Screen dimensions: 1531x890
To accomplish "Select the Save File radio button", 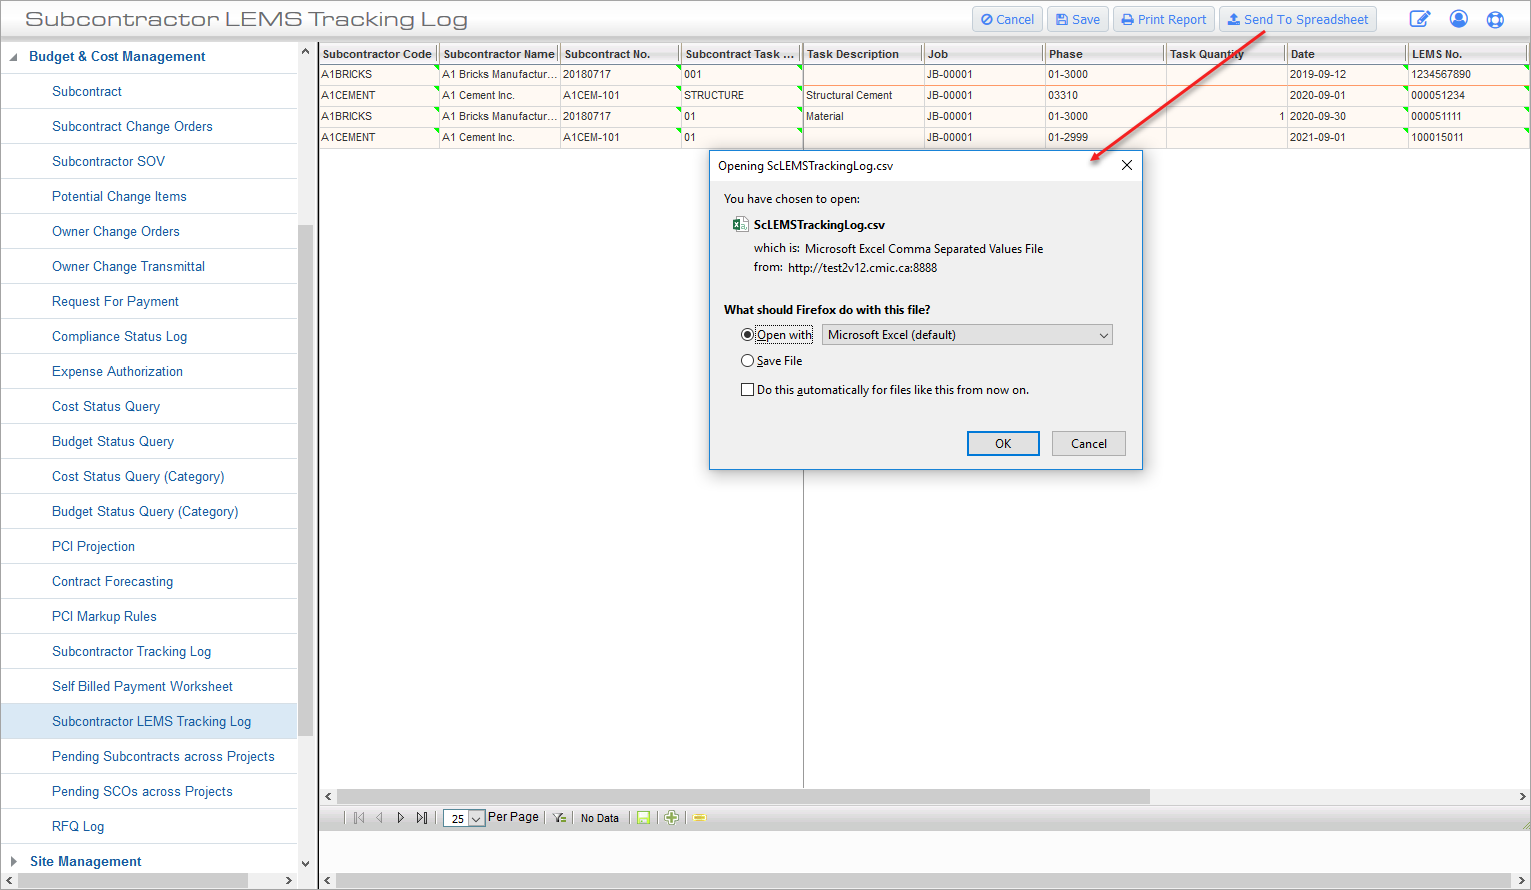I will click(747, 361).
